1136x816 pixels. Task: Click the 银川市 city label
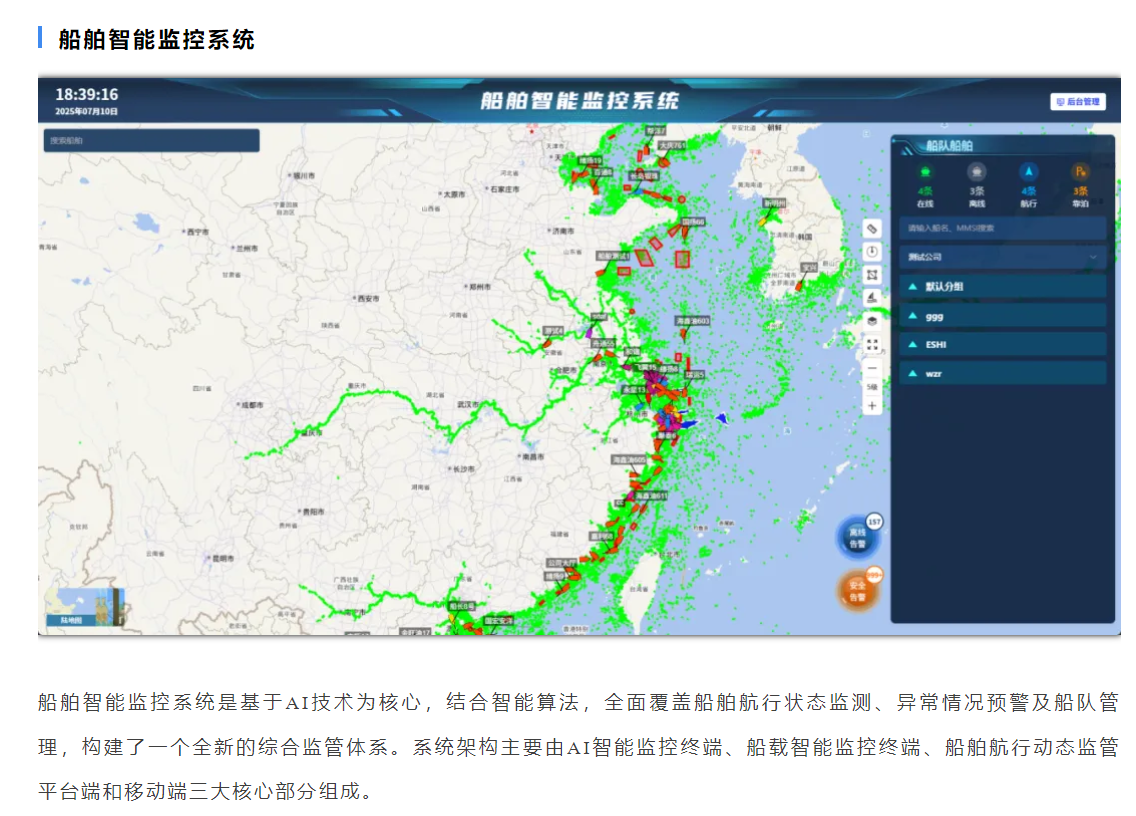click(x=304, y=175)
